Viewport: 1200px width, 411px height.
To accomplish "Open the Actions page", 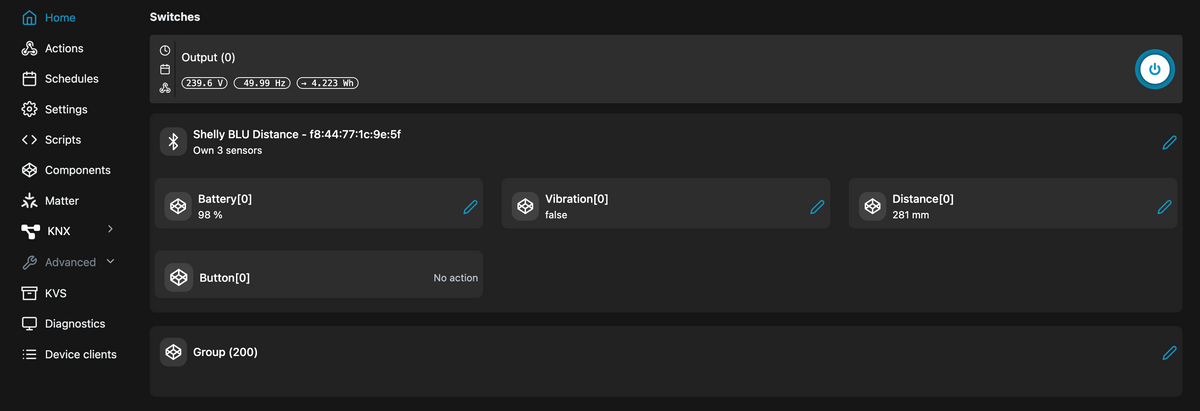I will pyautogui.click(x=63, y=48).
